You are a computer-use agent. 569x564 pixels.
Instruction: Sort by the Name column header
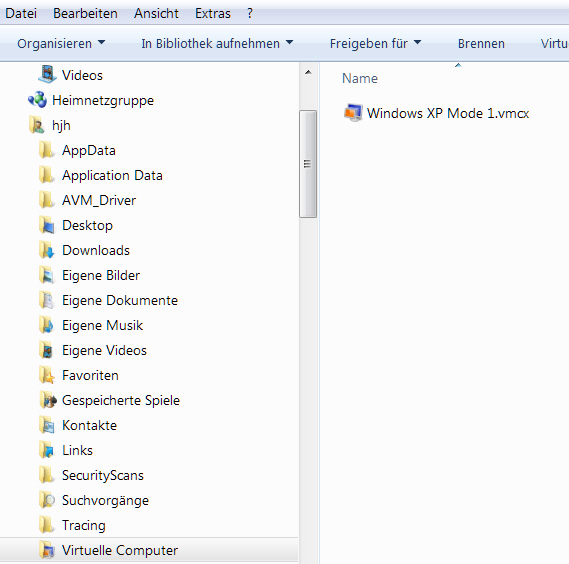pos(360,78)
